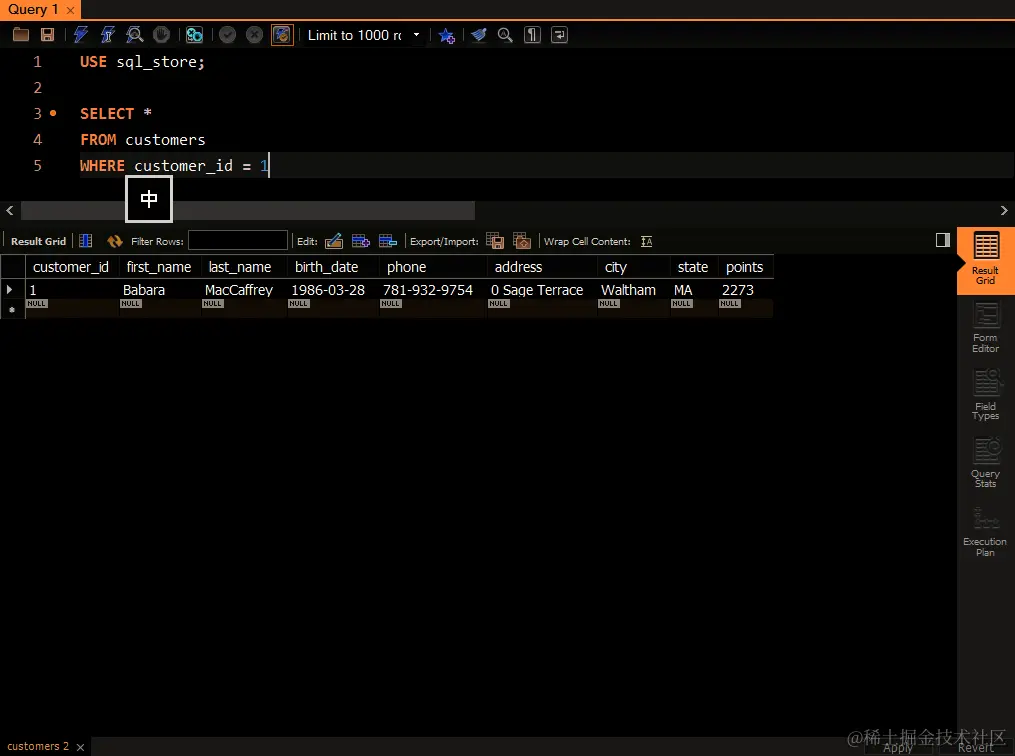1015x756 pixels.
Task: Focus the Filter Rows input field
Action: click(238, 241)
